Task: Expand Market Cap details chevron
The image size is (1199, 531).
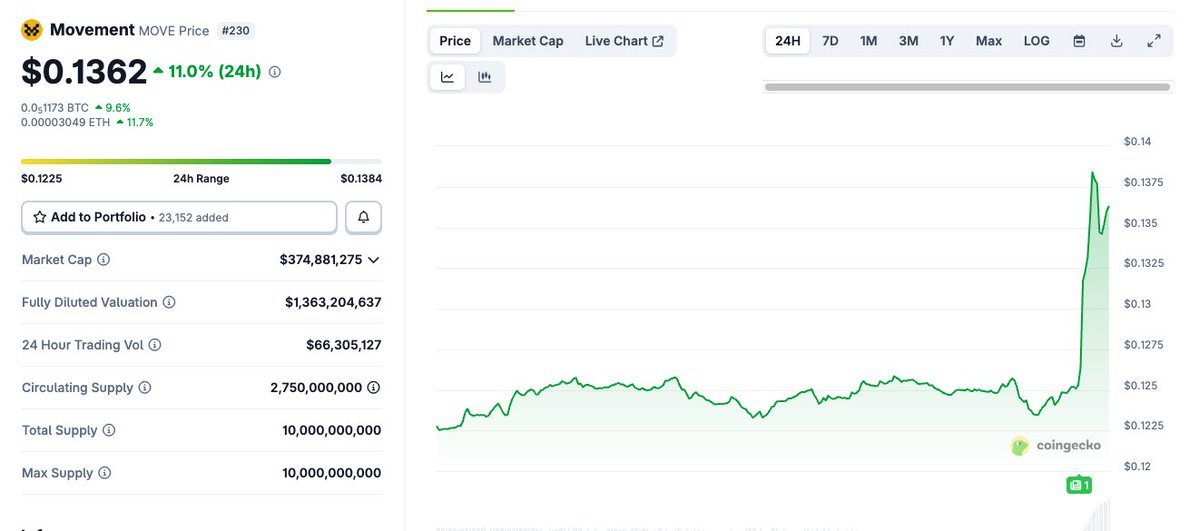Action: click(373, 260)
